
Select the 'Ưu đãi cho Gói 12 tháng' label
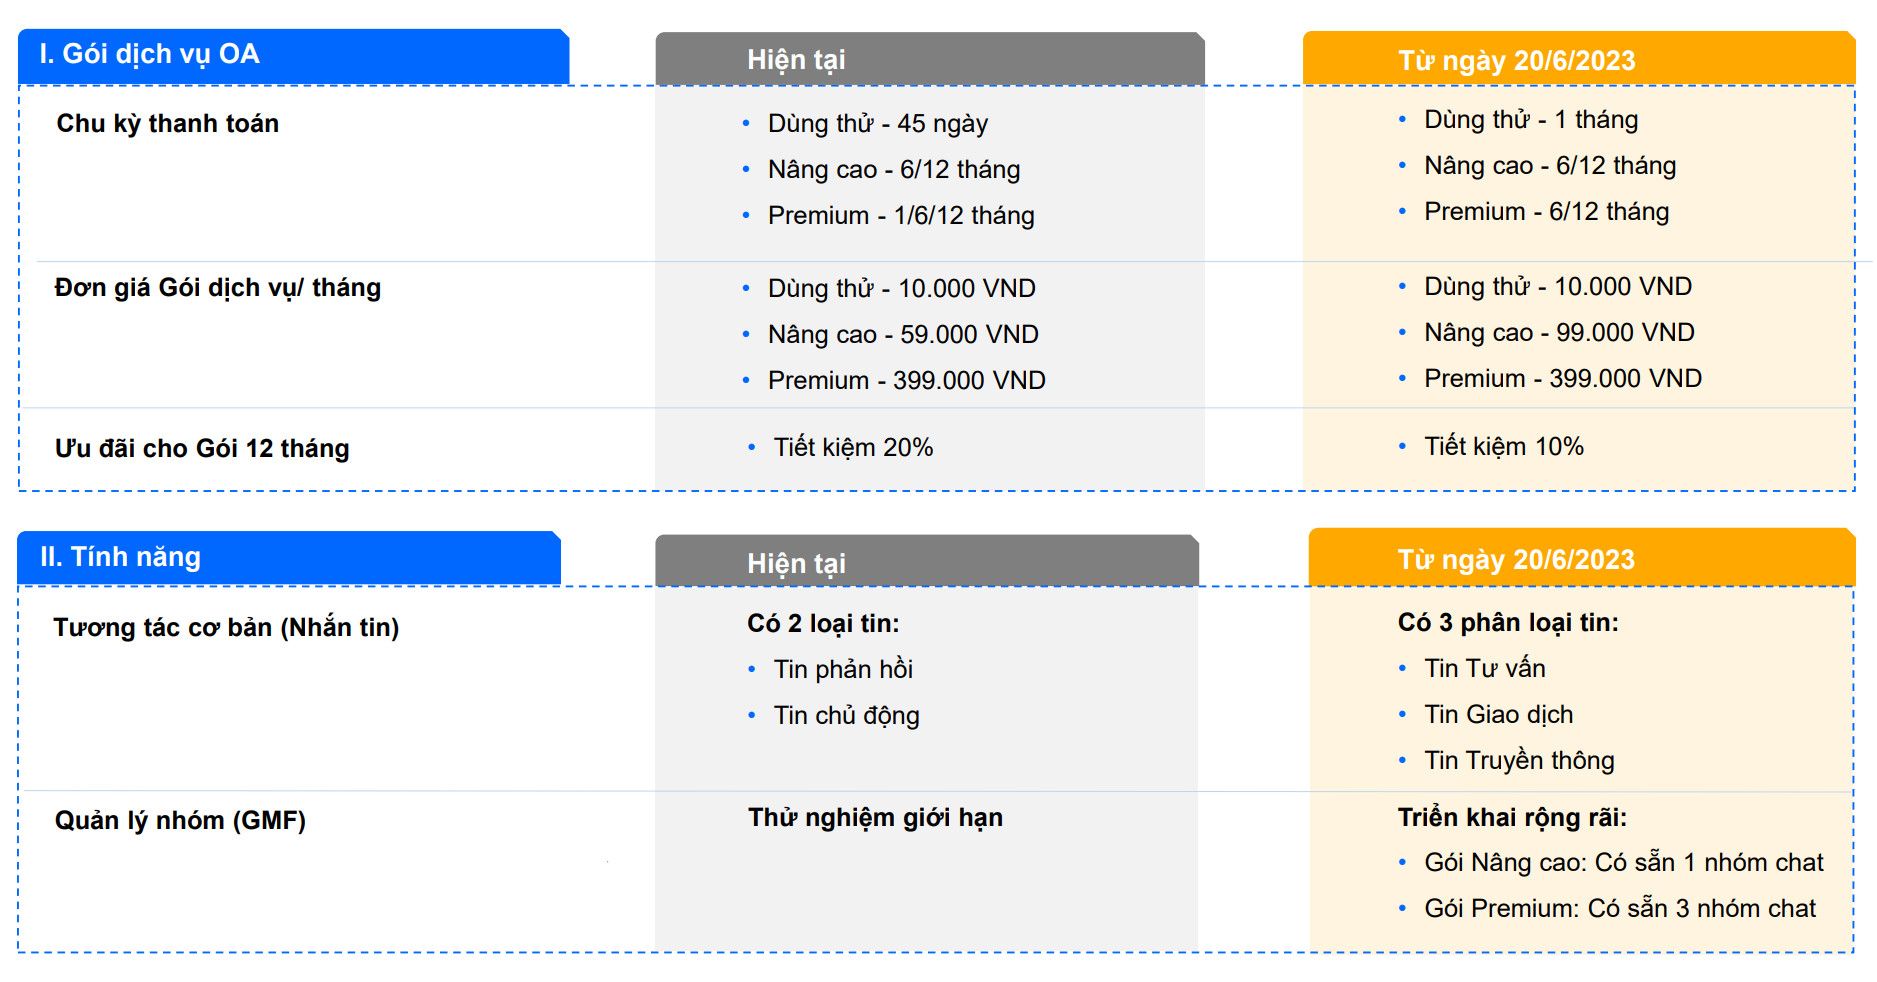[x=202, y=448]
